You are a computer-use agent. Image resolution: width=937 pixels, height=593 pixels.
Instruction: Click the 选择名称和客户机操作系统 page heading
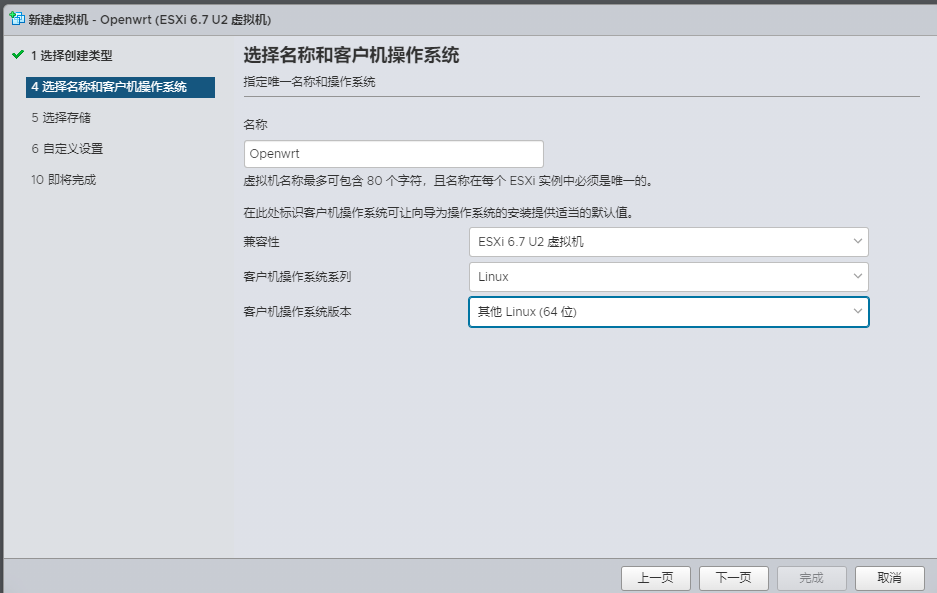[351, 56]
